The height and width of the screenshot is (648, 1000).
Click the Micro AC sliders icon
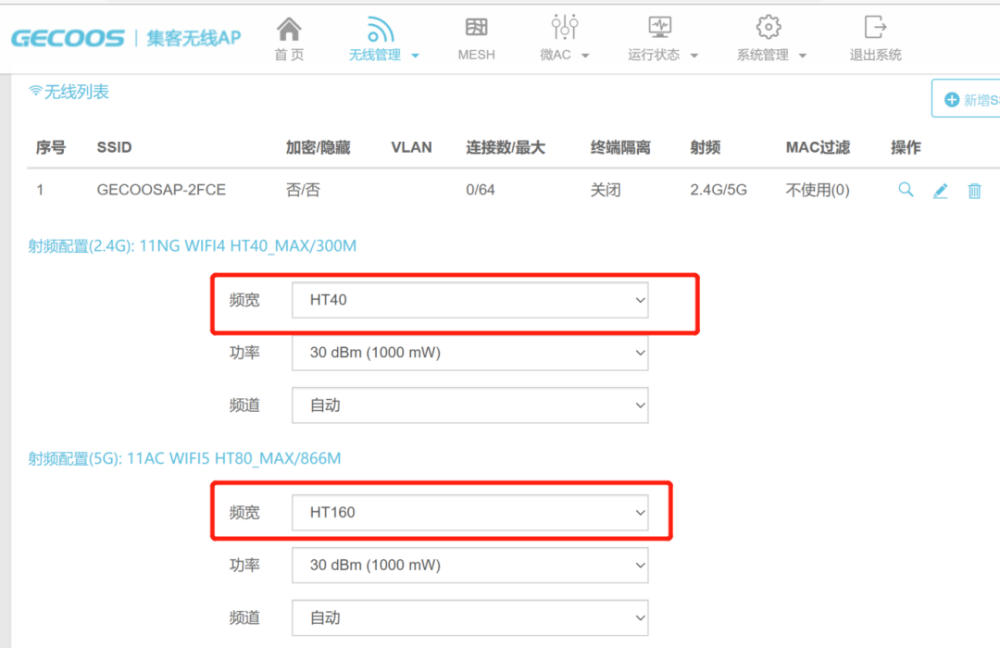[x=564, y=28]
